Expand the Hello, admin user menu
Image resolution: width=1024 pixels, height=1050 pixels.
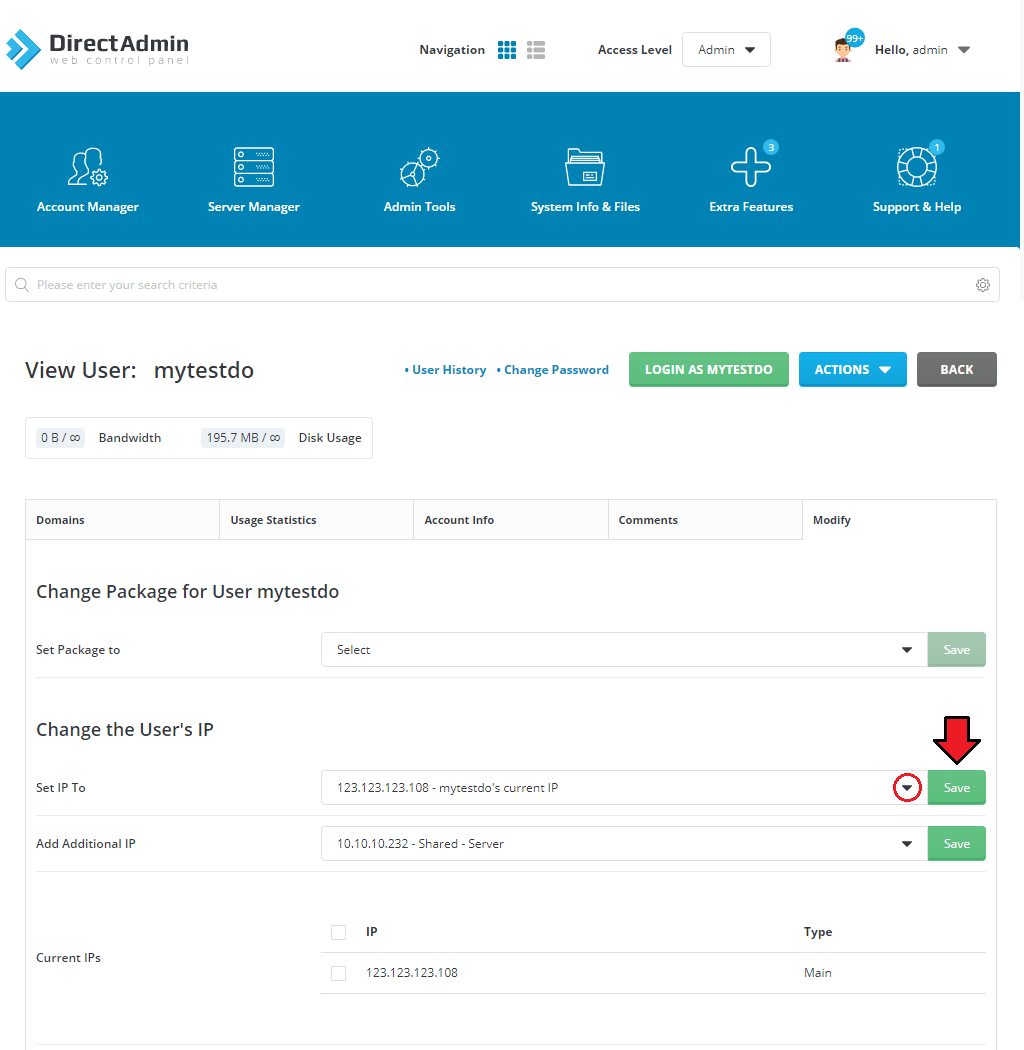[922, 50]
